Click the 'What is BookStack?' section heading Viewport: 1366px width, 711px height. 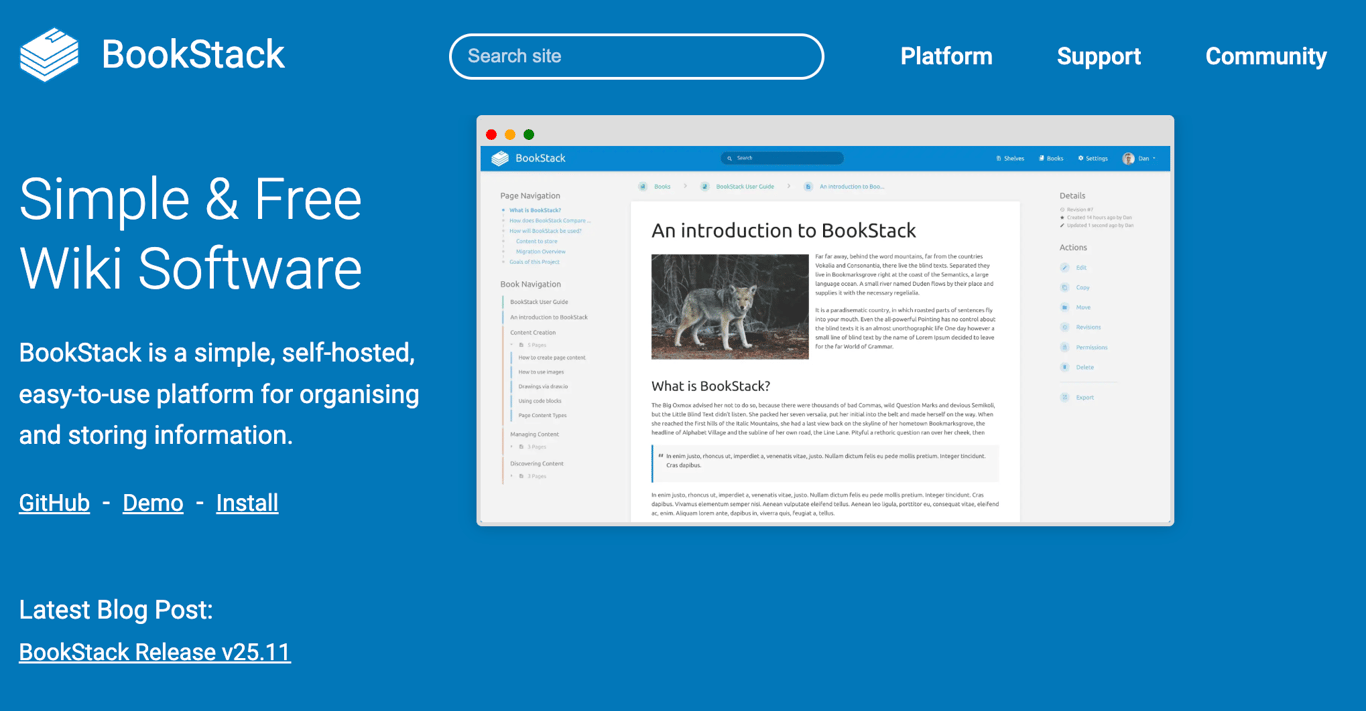pyautogui.click(x=711, y=386)
